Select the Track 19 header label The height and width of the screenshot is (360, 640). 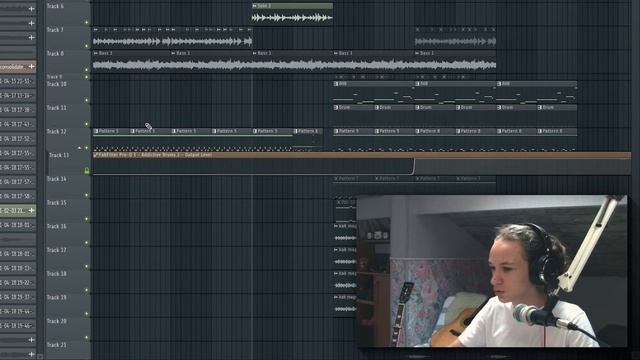point(56,297)
